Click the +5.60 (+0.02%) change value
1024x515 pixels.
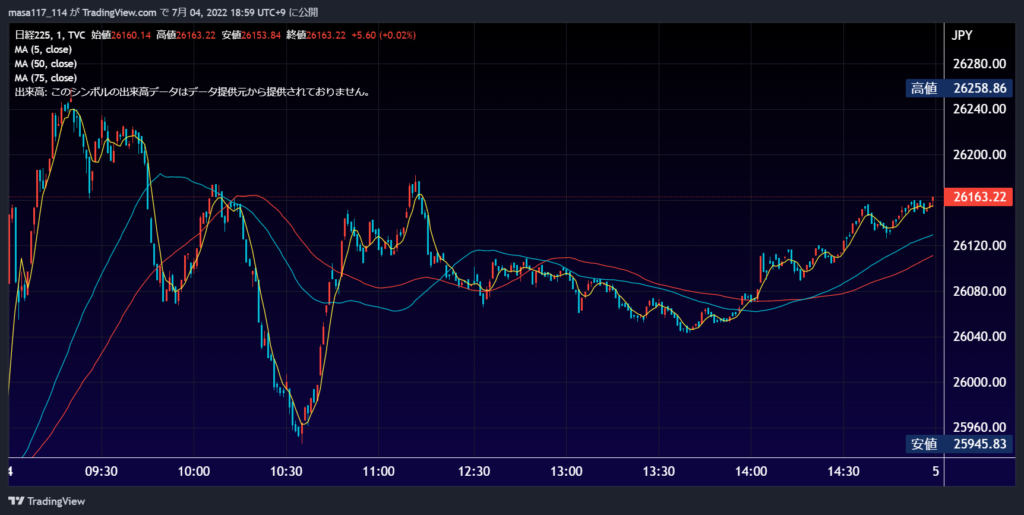tap(383, 35)
